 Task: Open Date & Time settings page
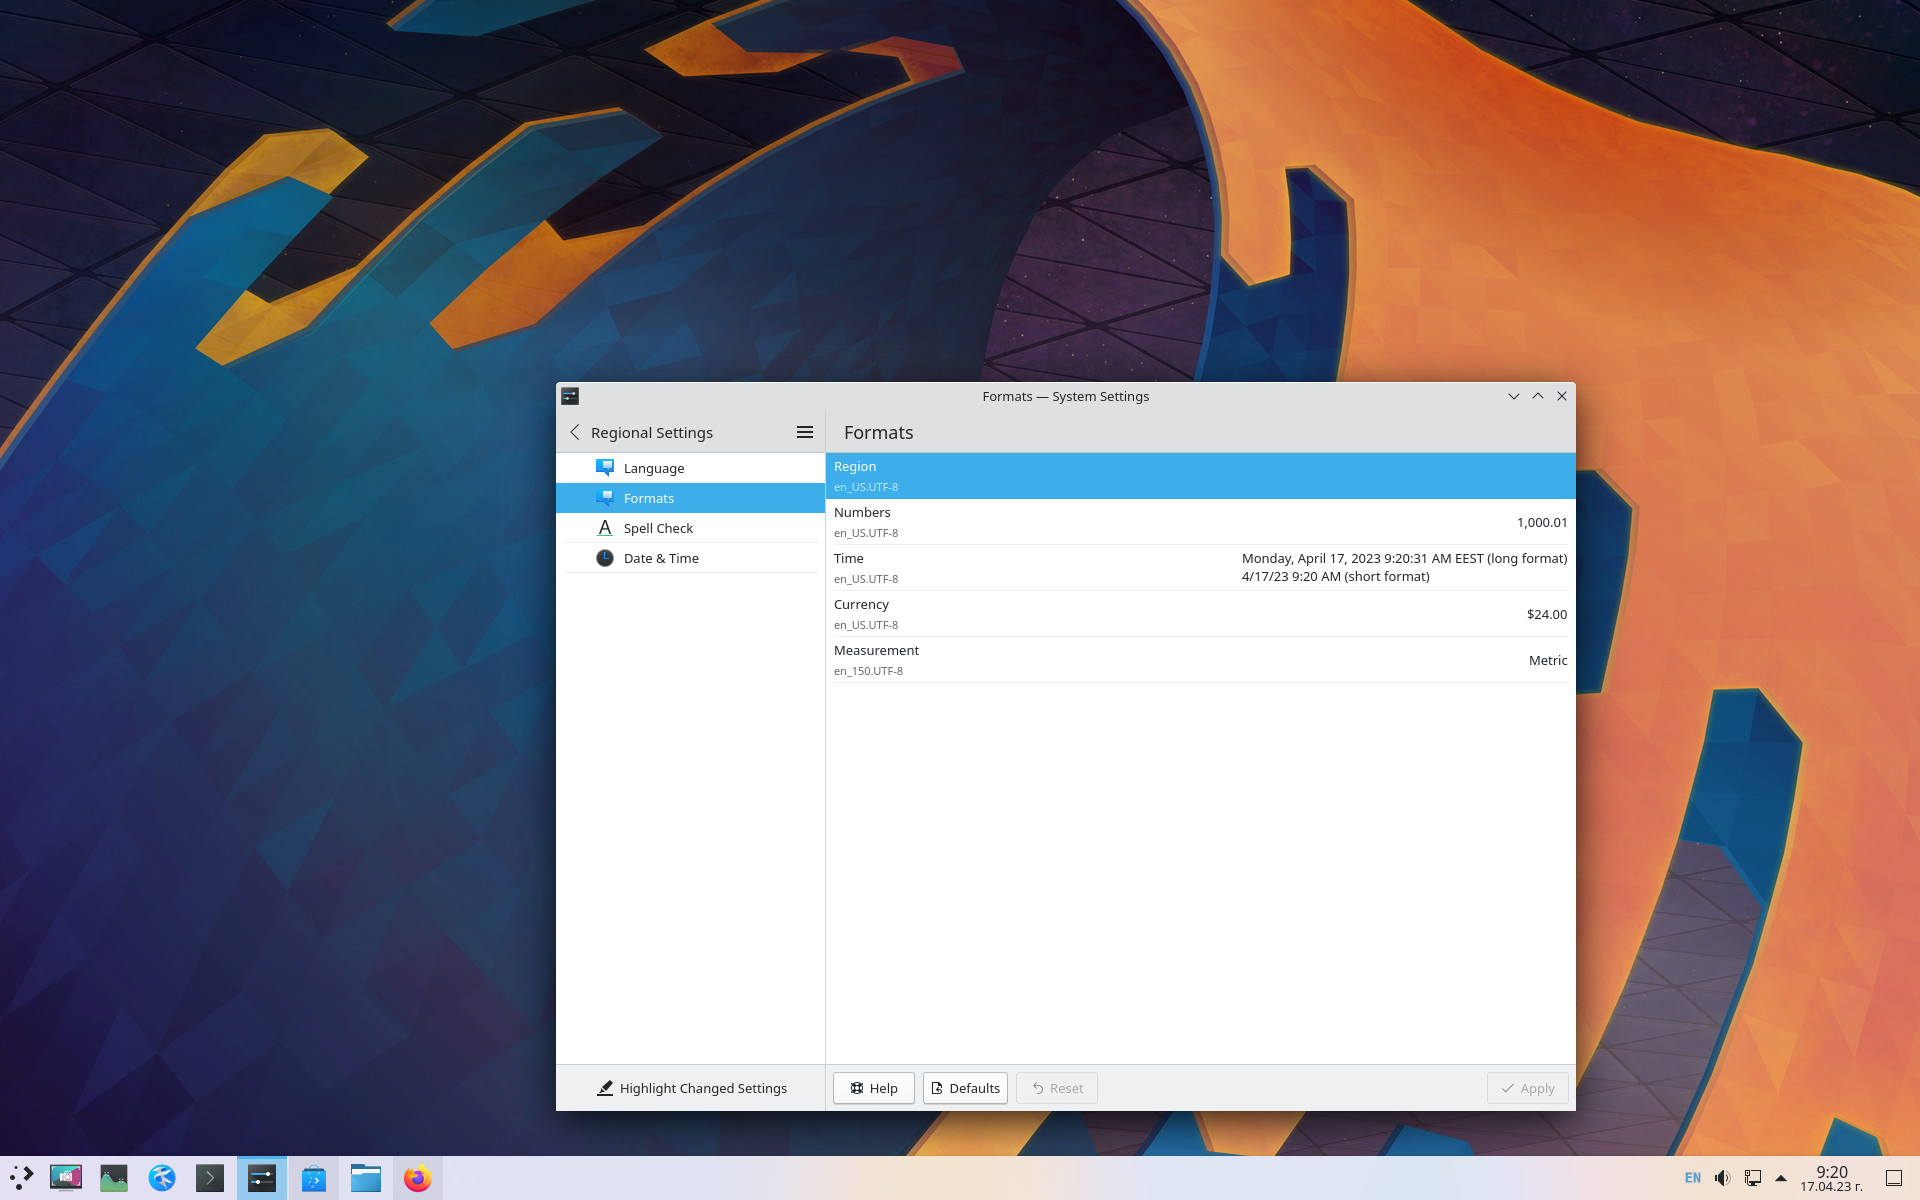click(661, 558)
